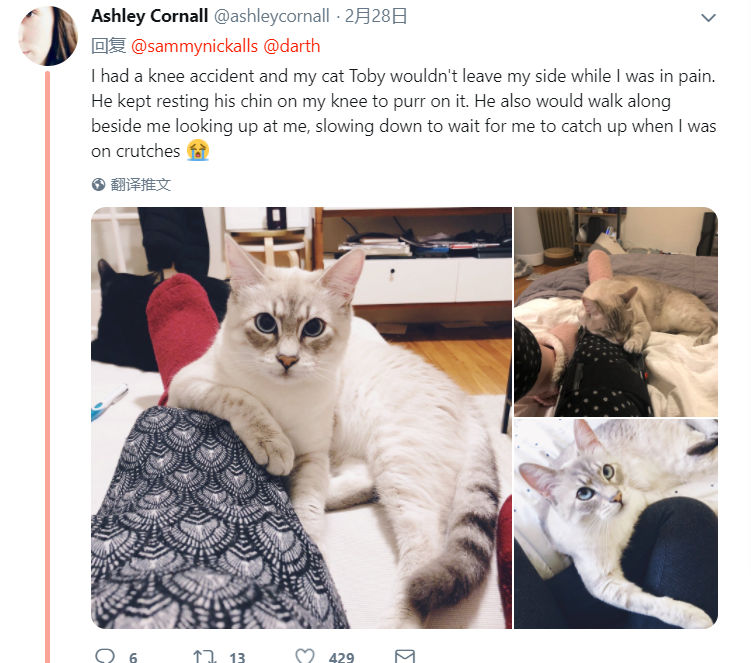
Task: Open the @ashleycornall handle link
Action: pyautogui.click(x=272, y=16)
